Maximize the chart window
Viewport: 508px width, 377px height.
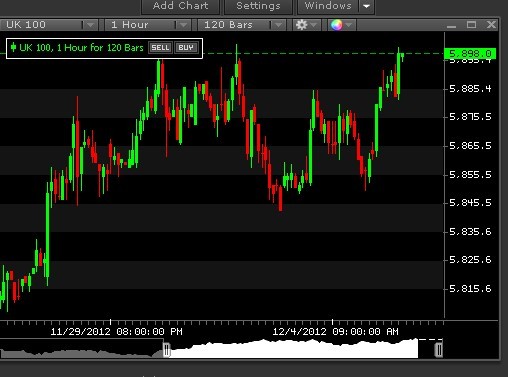[471, 25]
